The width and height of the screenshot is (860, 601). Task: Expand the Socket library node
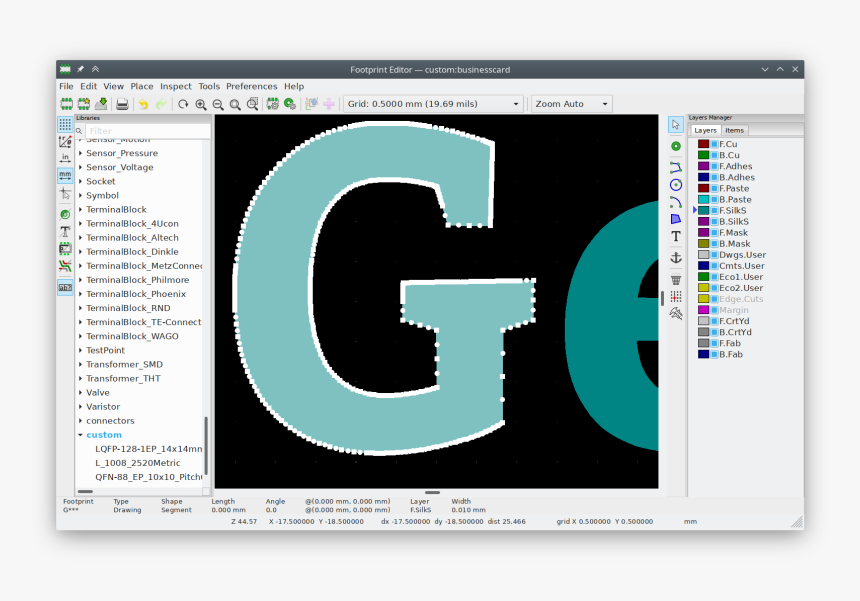tap(81, 182)
